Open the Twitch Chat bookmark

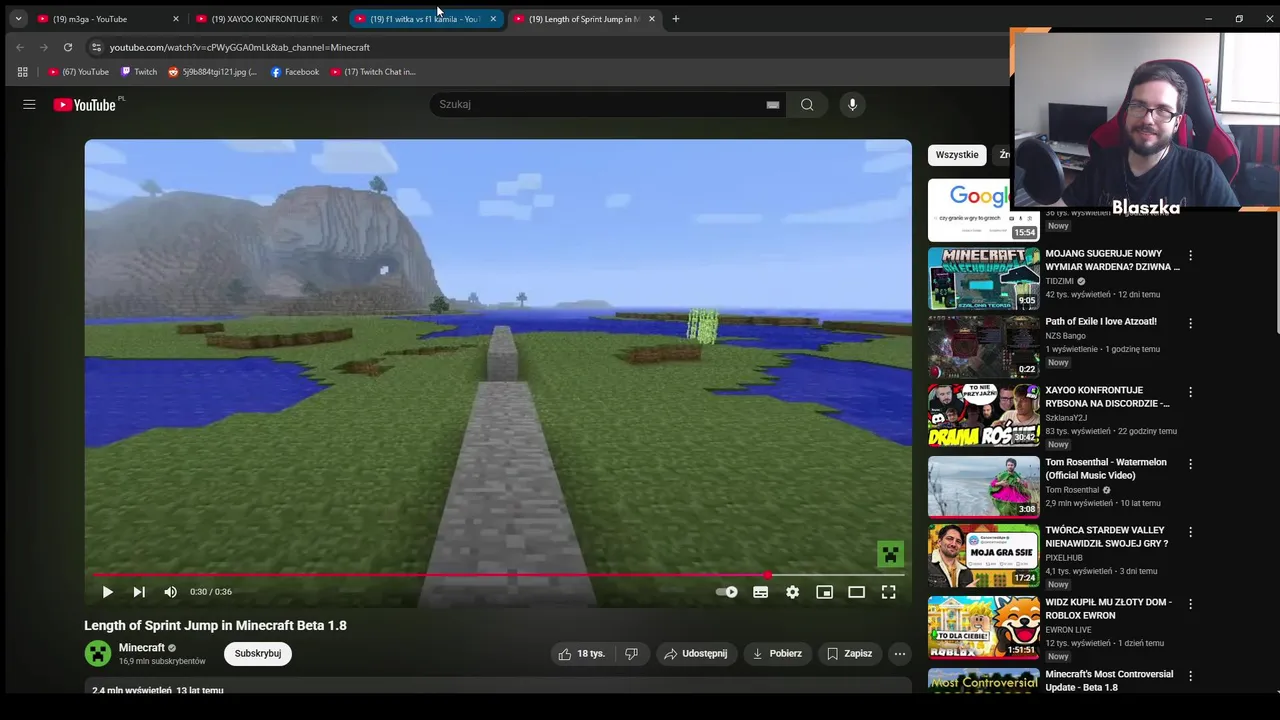(373, 72)
